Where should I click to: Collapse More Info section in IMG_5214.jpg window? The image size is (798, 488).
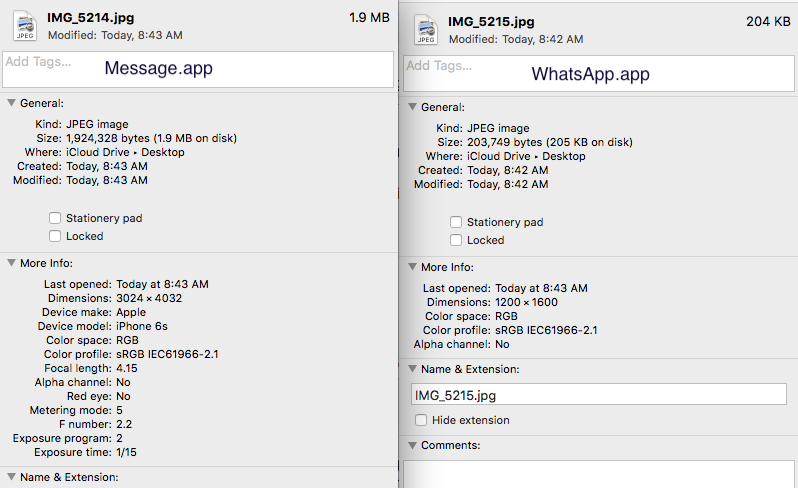pos(11,263)
